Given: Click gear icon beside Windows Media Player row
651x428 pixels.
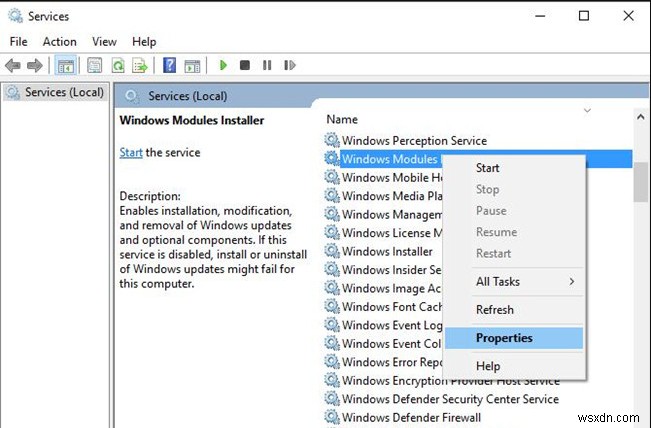Looking at the screenshot, I should click(332, 196).
